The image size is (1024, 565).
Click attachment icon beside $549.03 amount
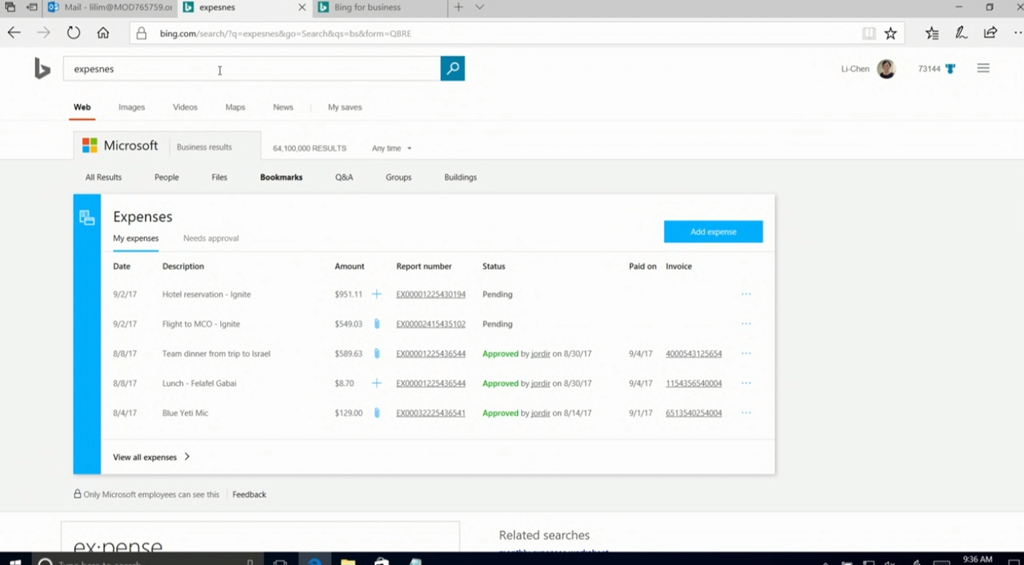377,324
